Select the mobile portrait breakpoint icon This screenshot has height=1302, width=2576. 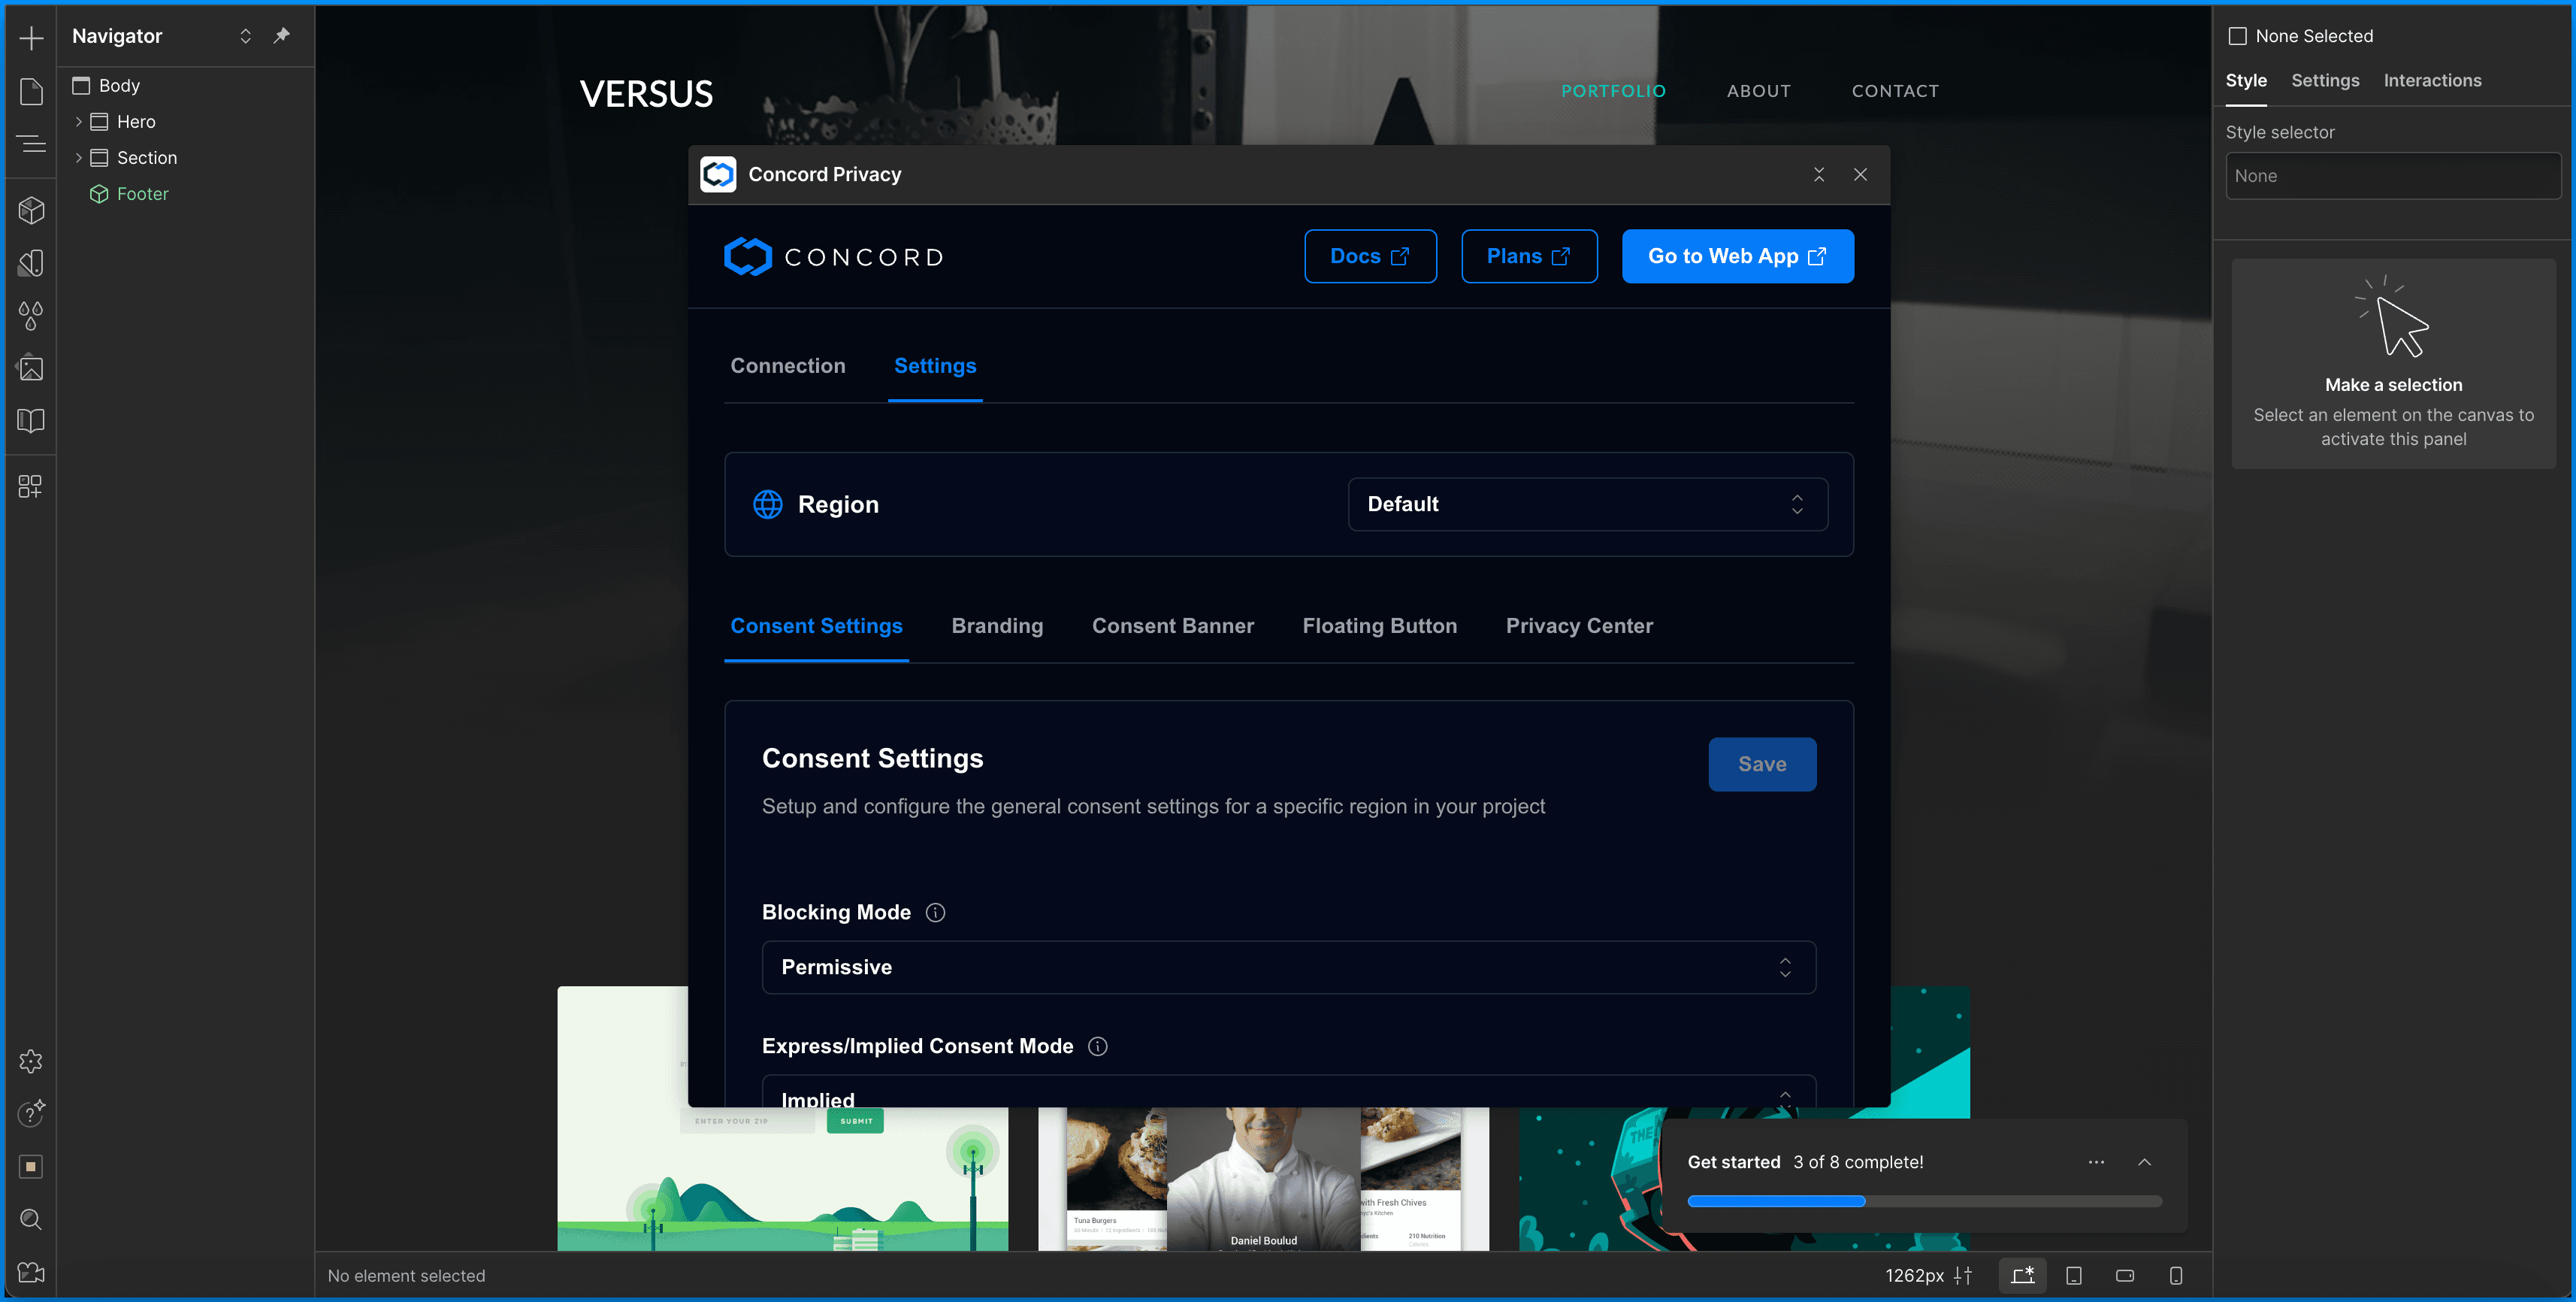click(x=2175, y=1275)
